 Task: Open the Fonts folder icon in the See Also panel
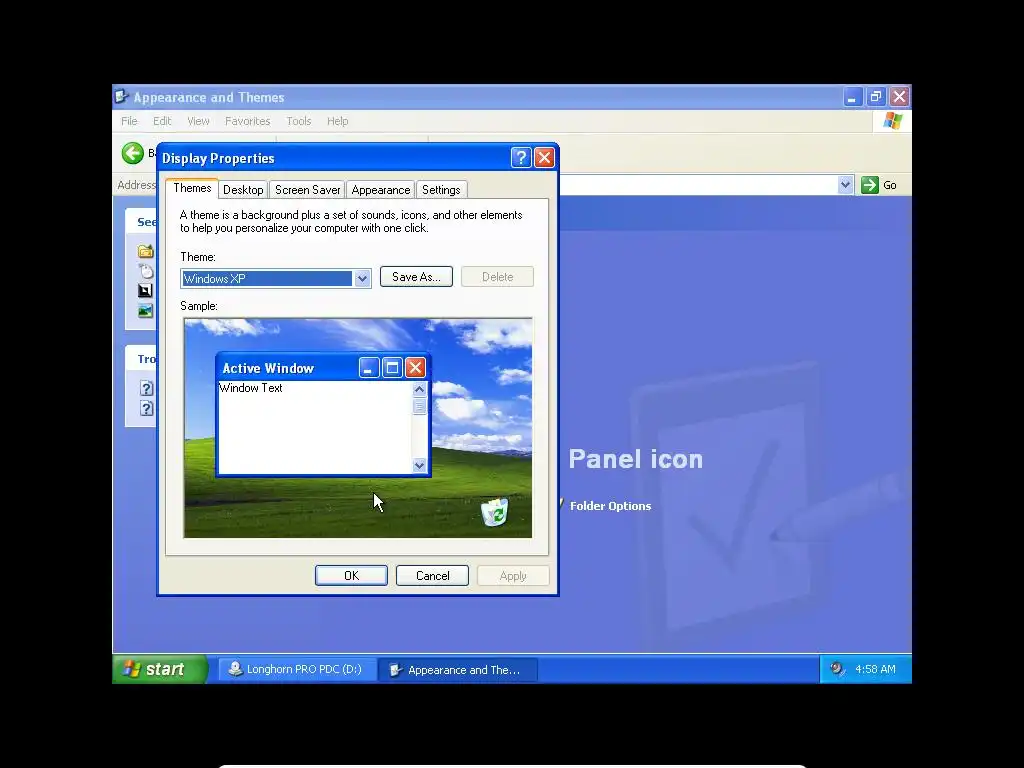pyautogui.click(x=146, y=251)
